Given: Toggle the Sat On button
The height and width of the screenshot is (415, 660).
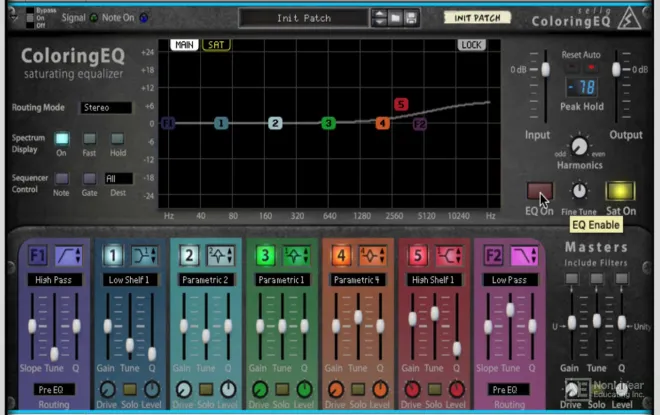Looking at the screenshot, I should tap(620, 191).
